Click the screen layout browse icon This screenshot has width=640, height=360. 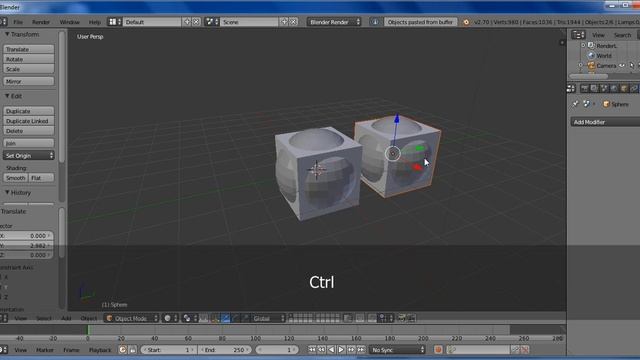pyautogui.click(x=115, y=22)
